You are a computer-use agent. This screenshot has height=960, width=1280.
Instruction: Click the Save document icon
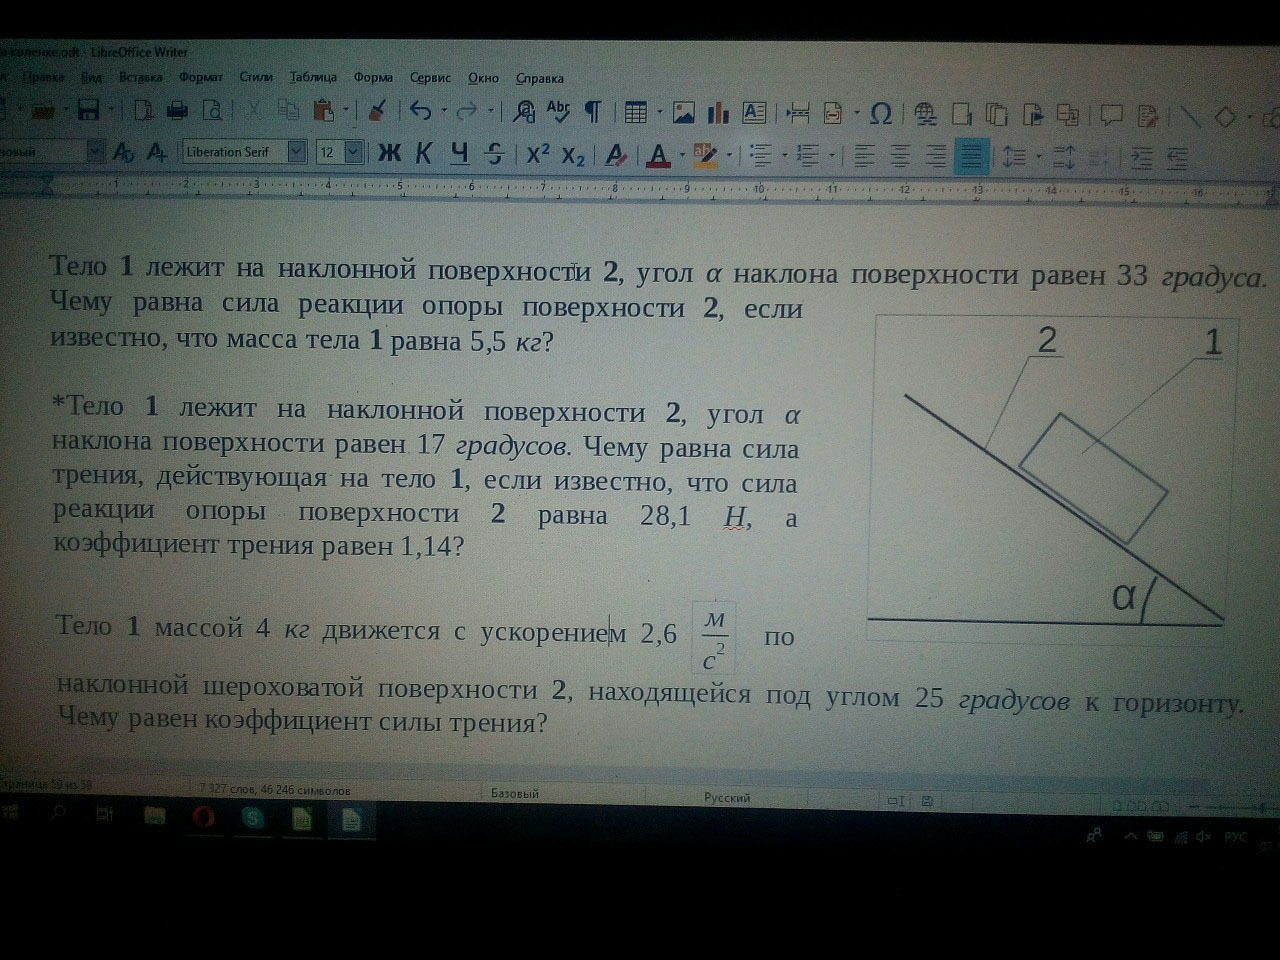(88, 110)
